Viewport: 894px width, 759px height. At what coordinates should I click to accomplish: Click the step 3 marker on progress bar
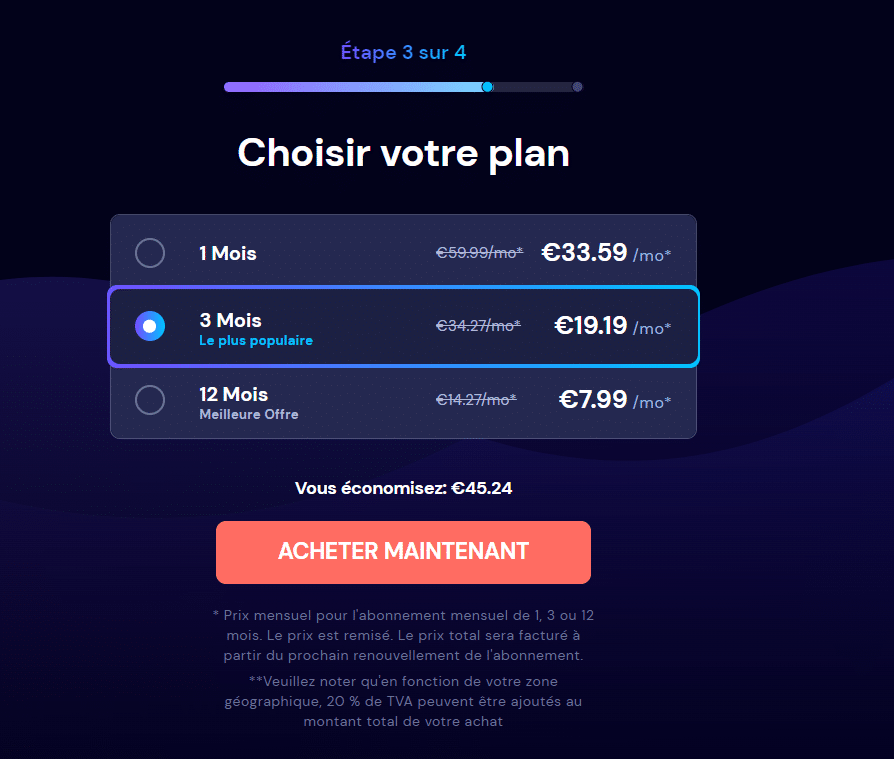487,87
